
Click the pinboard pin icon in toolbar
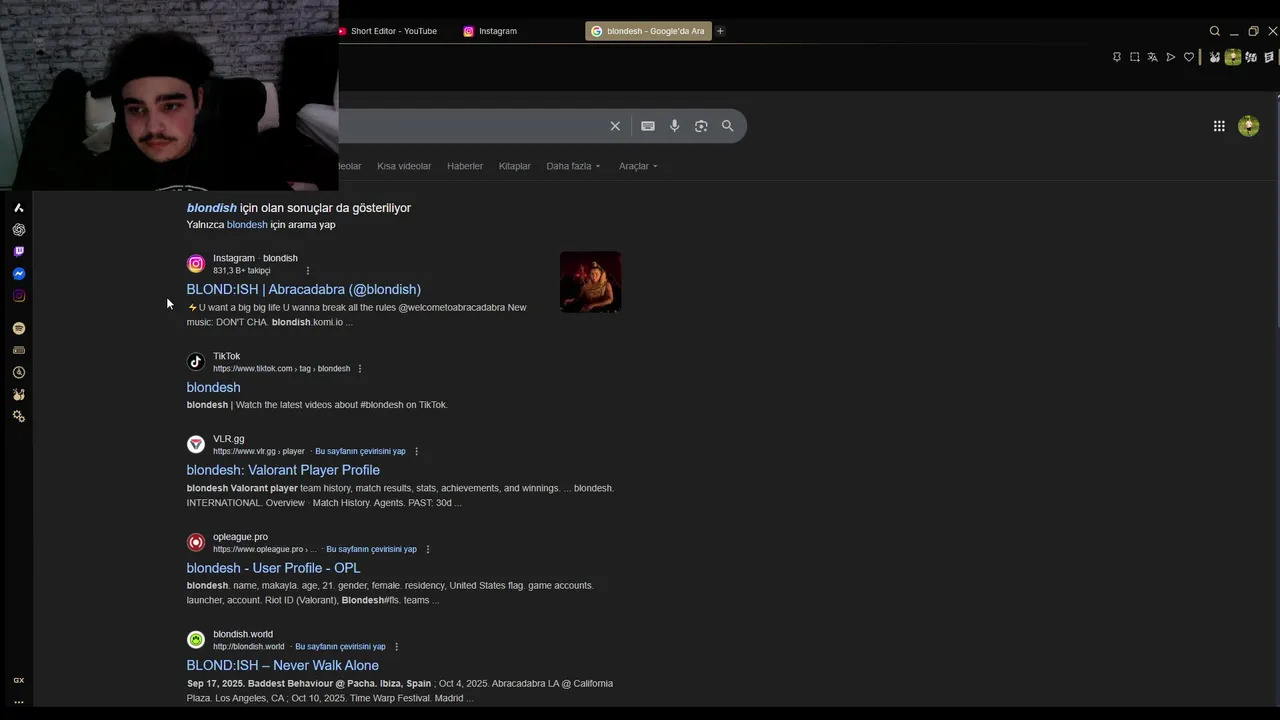tap(1117, 57)
